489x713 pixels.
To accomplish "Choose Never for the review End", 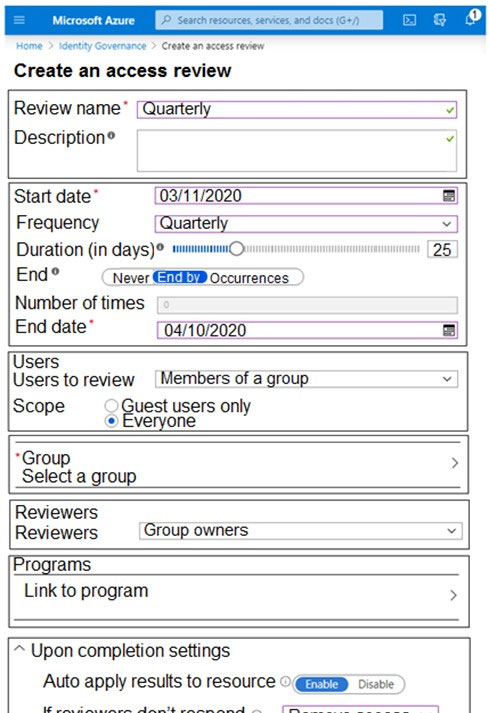I will 131,278.
